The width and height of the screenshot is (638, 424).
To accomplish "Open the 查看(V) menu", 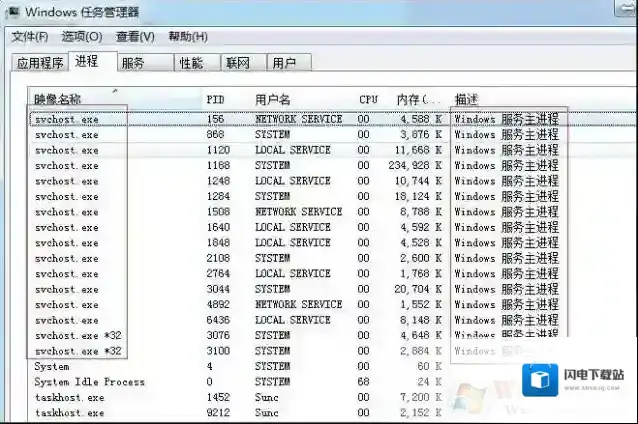I will 135,37.
